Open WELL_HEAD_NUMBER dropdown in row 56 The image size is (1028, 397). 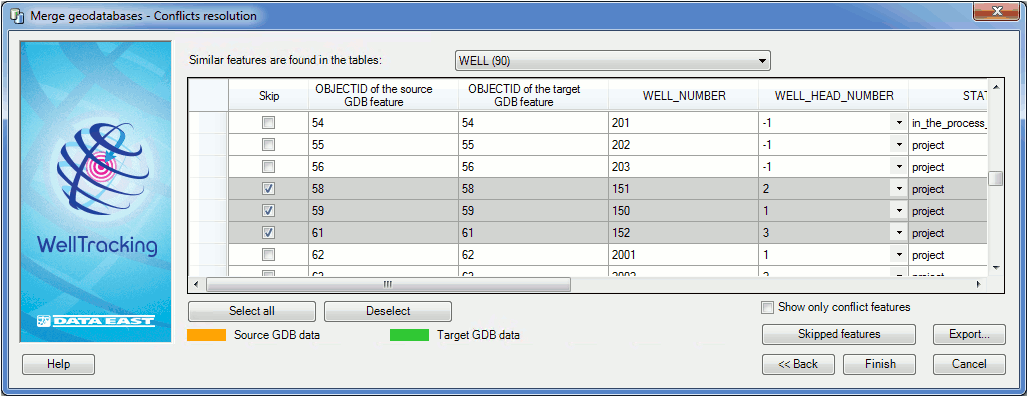click(x=898, y=167)
